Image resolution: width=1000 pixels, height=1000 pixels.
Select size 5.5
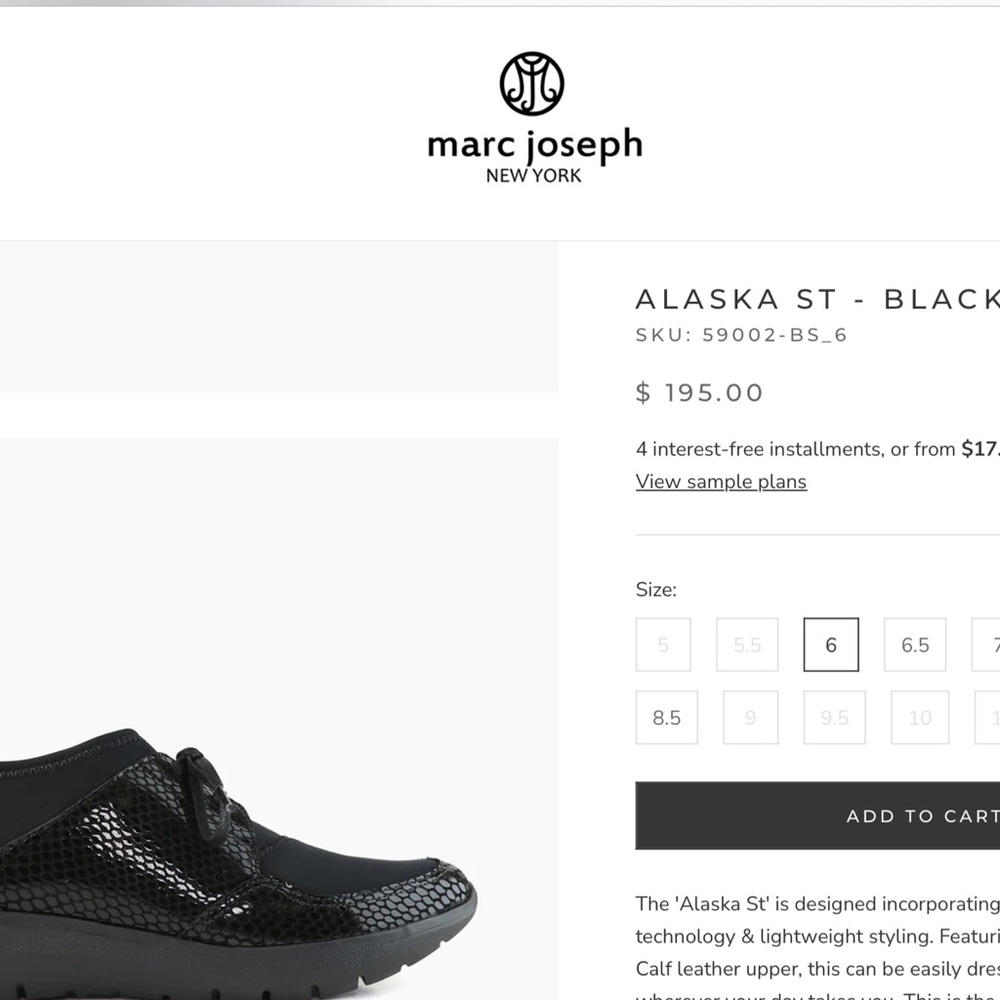747,644
